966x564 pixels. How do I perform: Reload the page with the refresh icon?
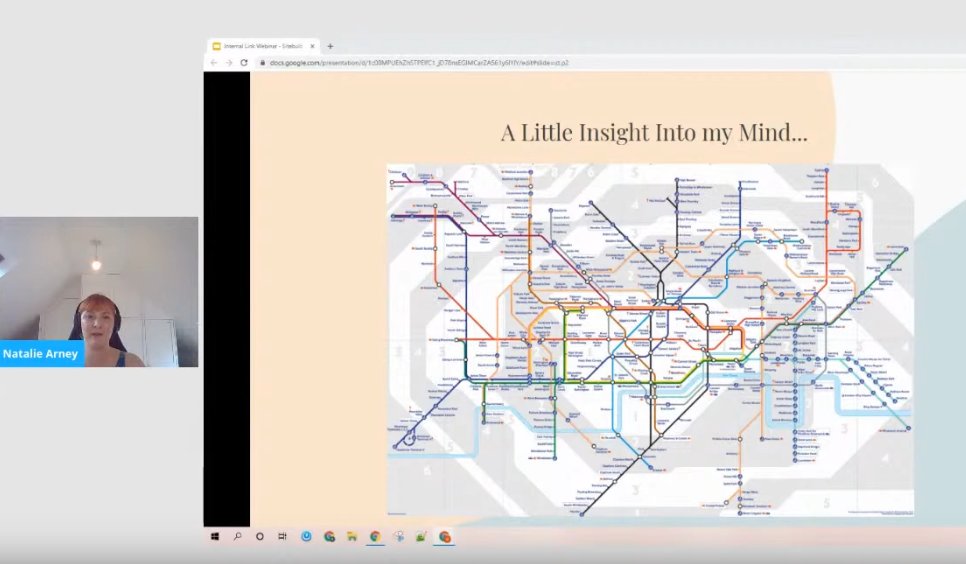coord(244,63)
